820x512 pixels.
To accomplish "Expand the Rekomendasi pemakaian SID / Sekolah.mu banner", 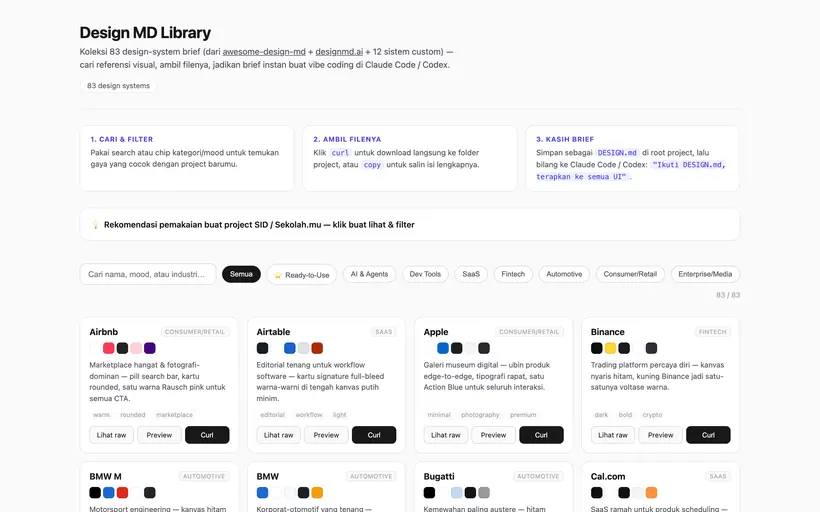I will [409, 224].
